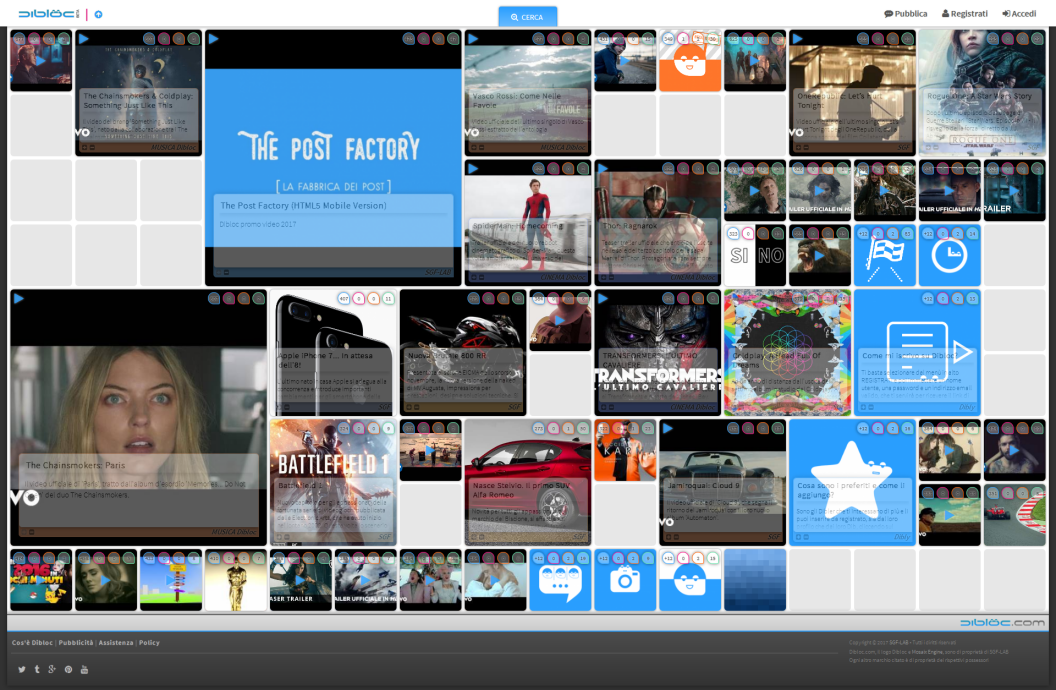Click the clock icon tile

[x=949, y=255]
